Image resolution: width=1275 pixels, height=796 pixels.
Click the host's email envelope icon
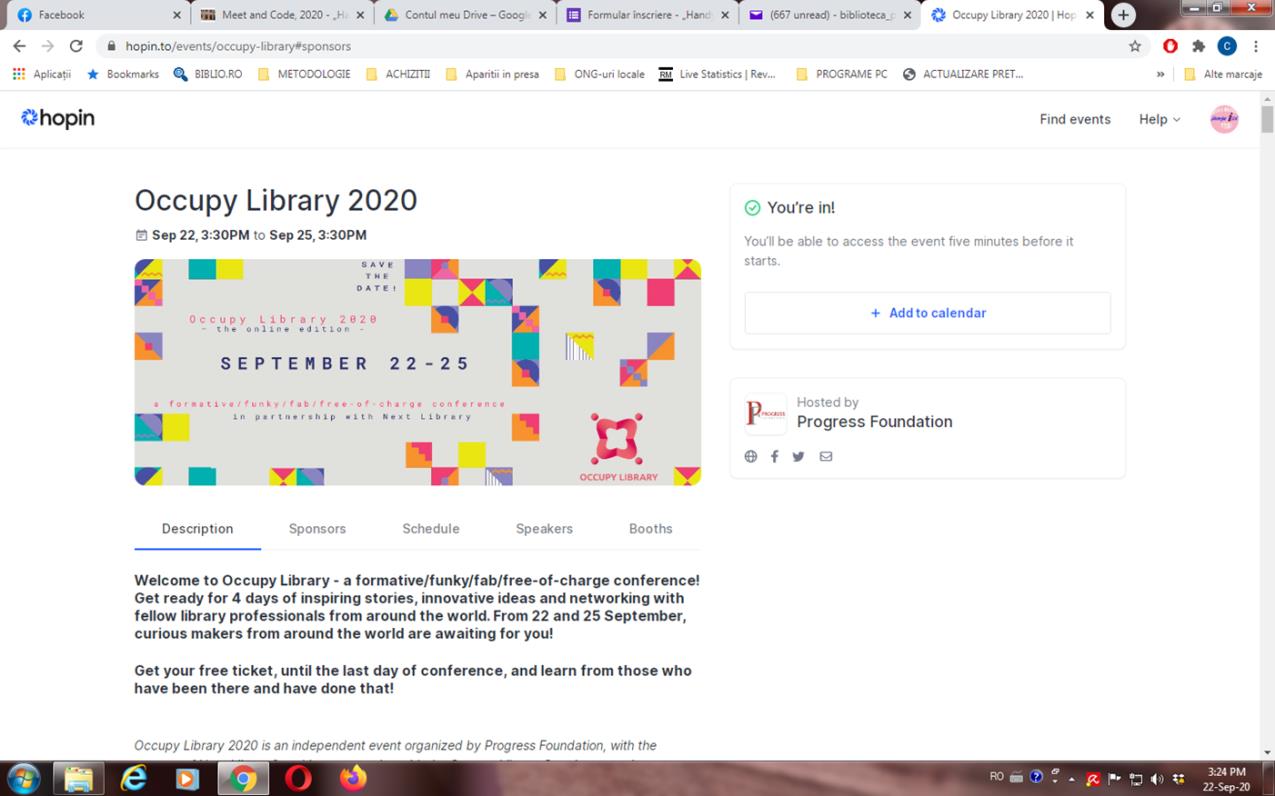pos(825,457)
